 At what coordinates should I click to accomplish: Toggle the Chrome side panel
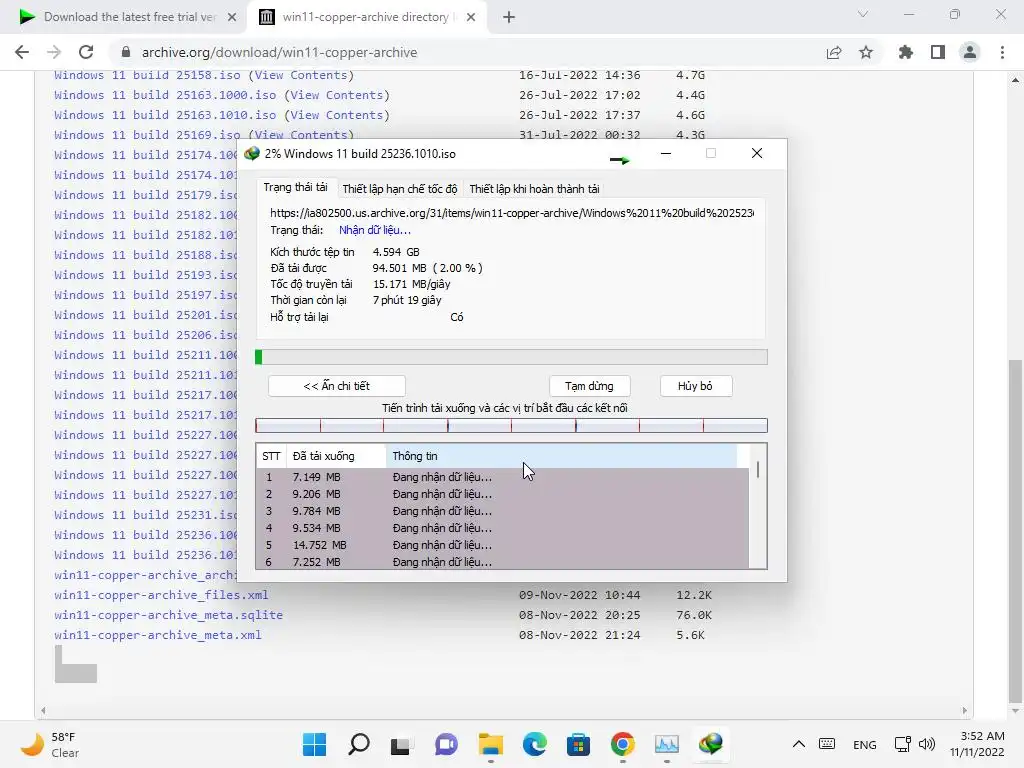tap(938, 52)
